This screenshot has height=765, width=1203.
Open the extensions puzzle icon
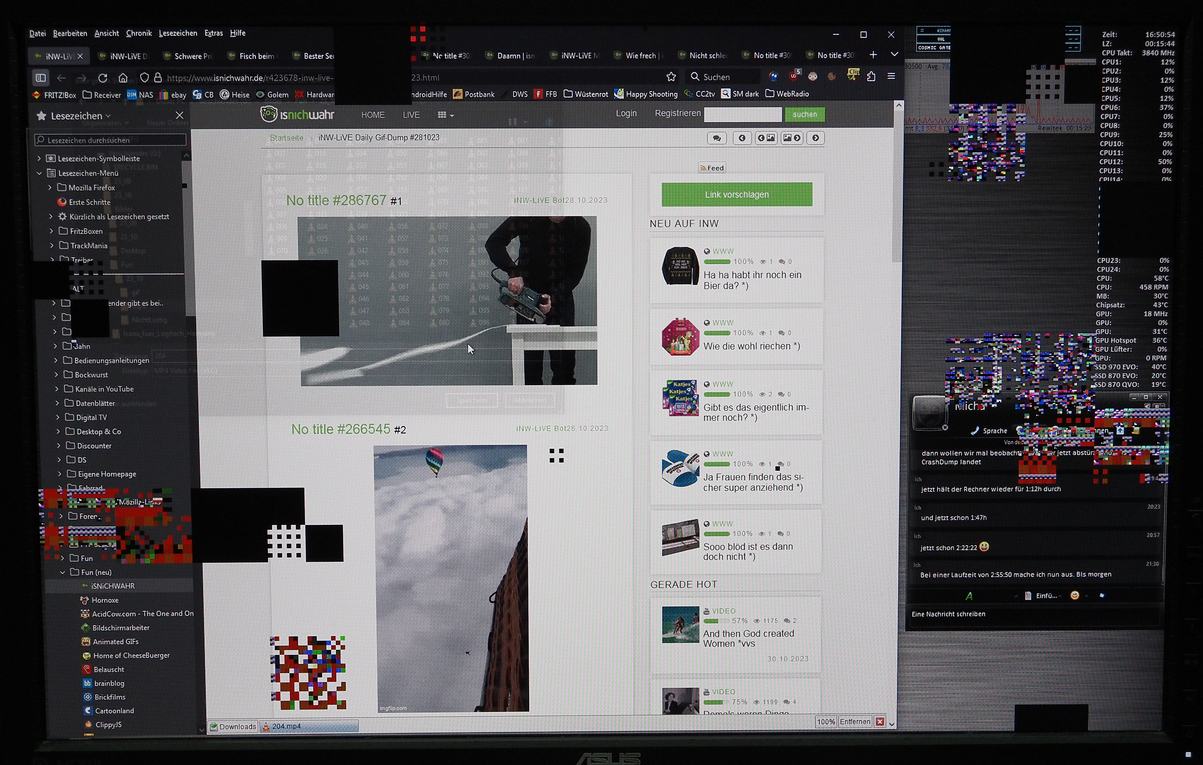point(871,76)
